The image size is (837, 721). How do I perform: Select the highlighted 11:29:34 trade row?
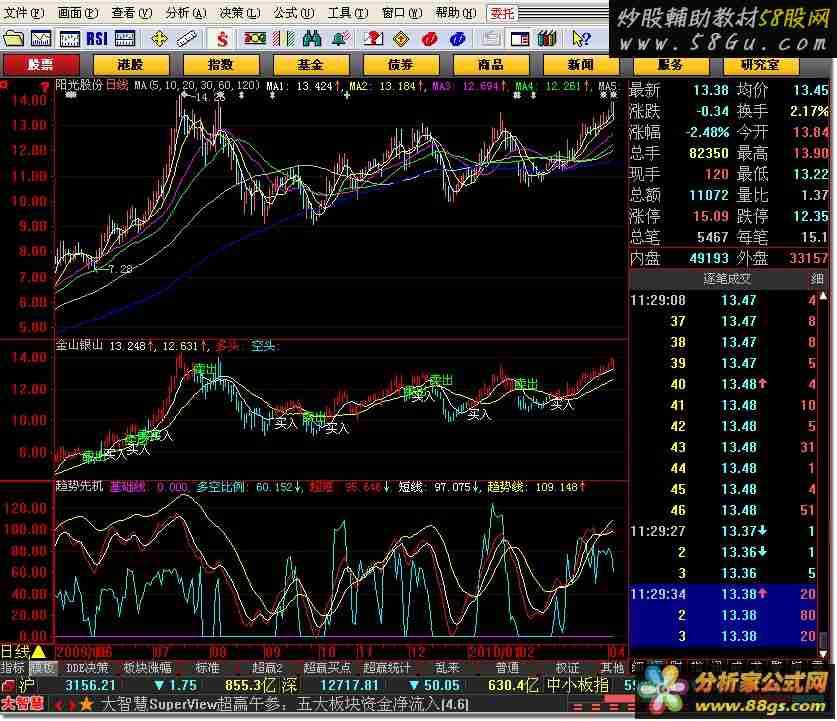pos(723,594)
